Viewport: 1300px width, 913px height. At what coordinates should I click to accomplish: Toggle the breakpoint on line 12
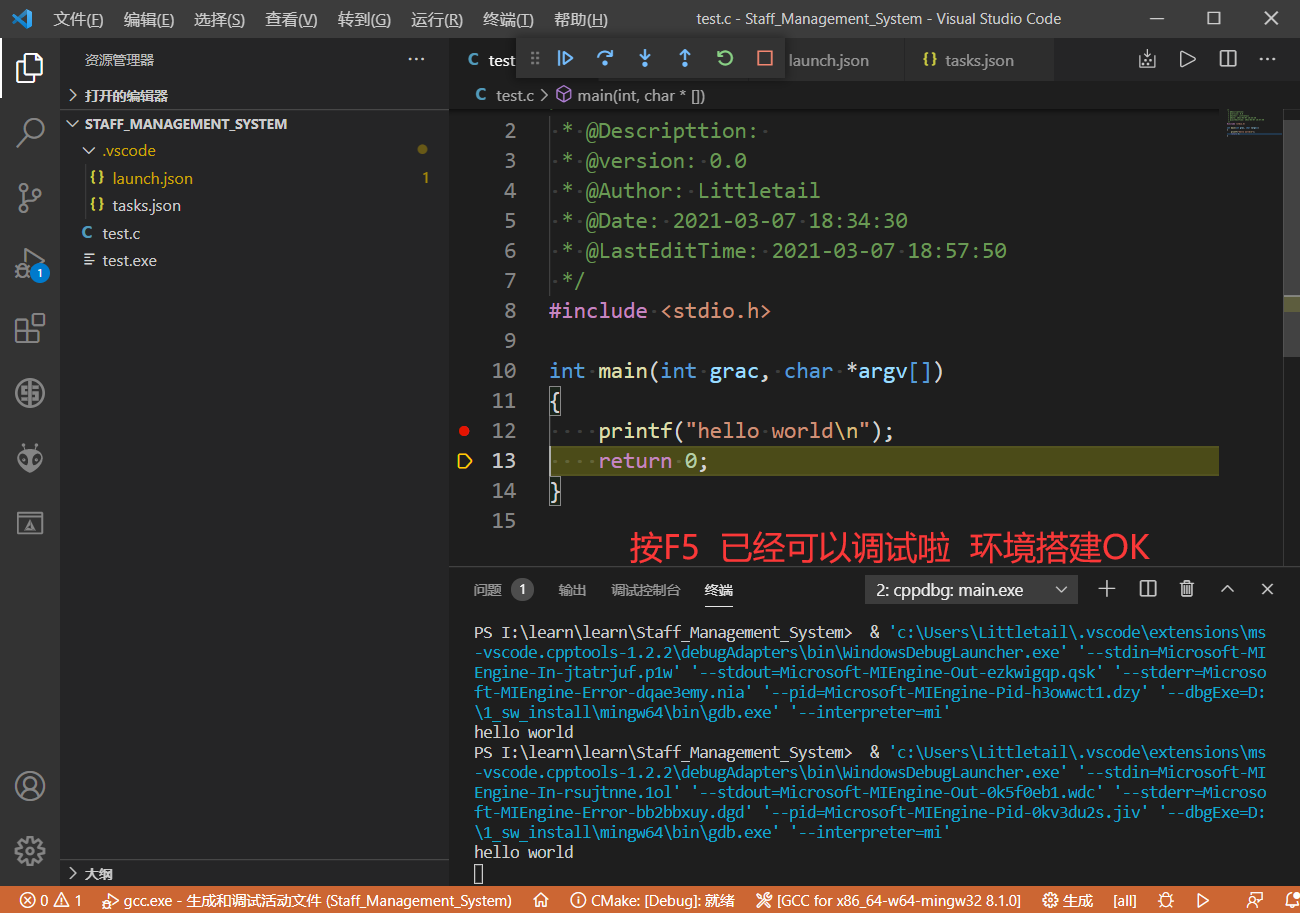tap(464, 431)
